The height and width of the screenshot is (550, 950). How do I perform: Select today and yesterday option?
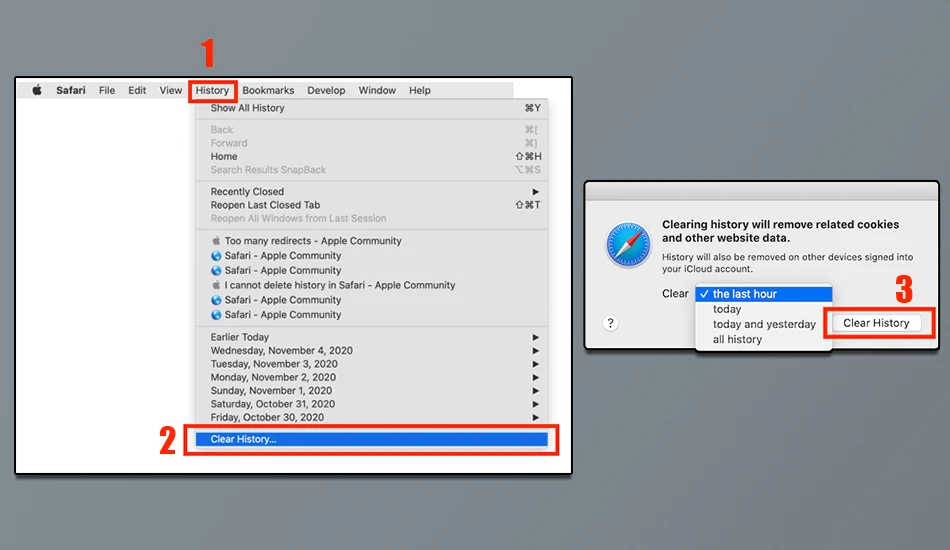click(764, 324)
